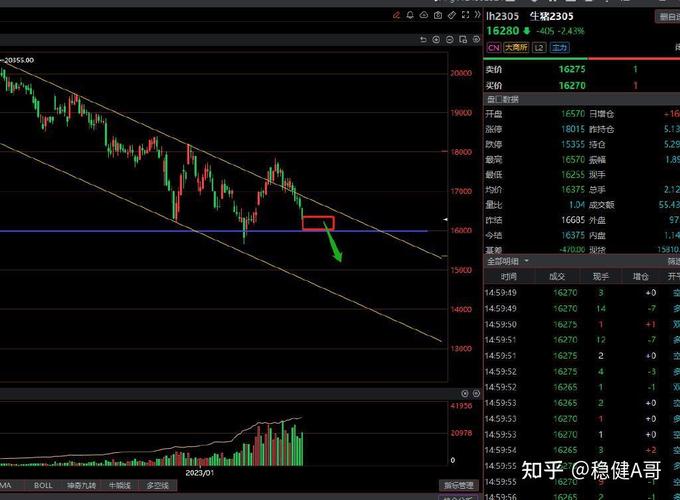Toggle the CN market badge
The image size is (680, 500).
point(494,47)
